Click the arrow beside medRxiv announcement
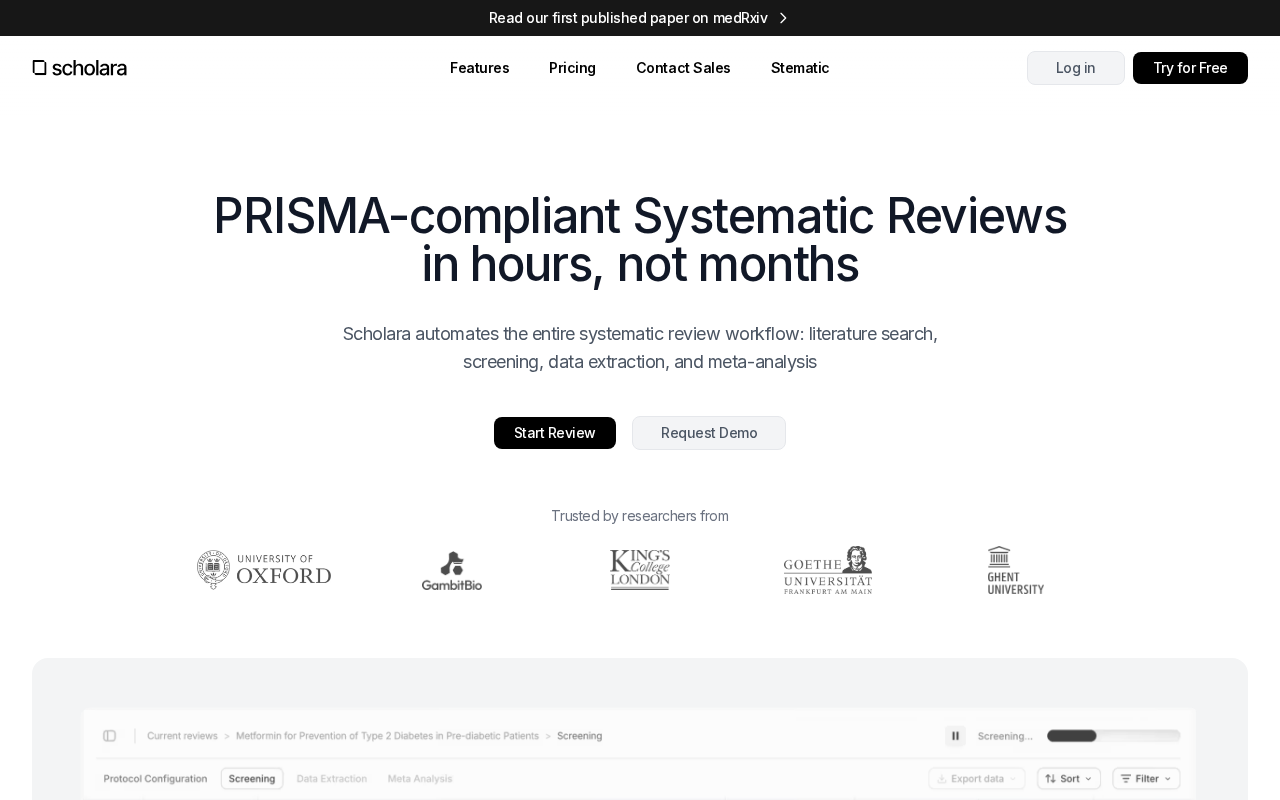 pos(783,18)
